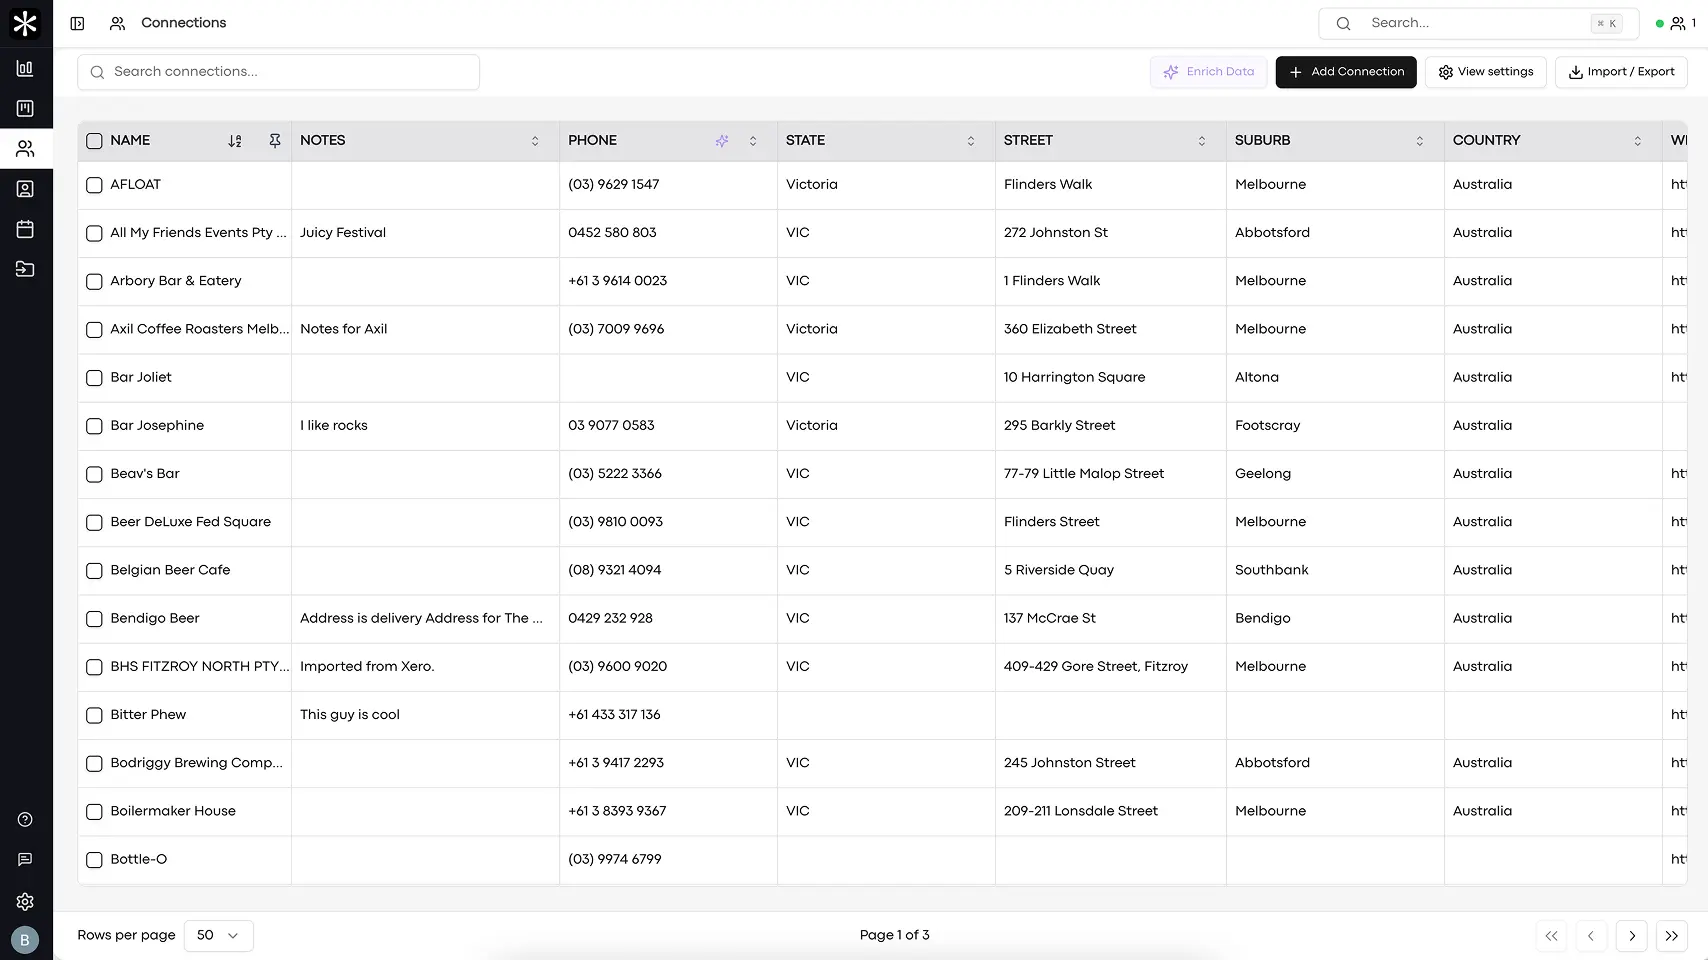Image resolution: width=1708 pixels, height=960 pixels.
Task: Click the sparkle icon in PHONE header
Action: click(x=722, y=141)
